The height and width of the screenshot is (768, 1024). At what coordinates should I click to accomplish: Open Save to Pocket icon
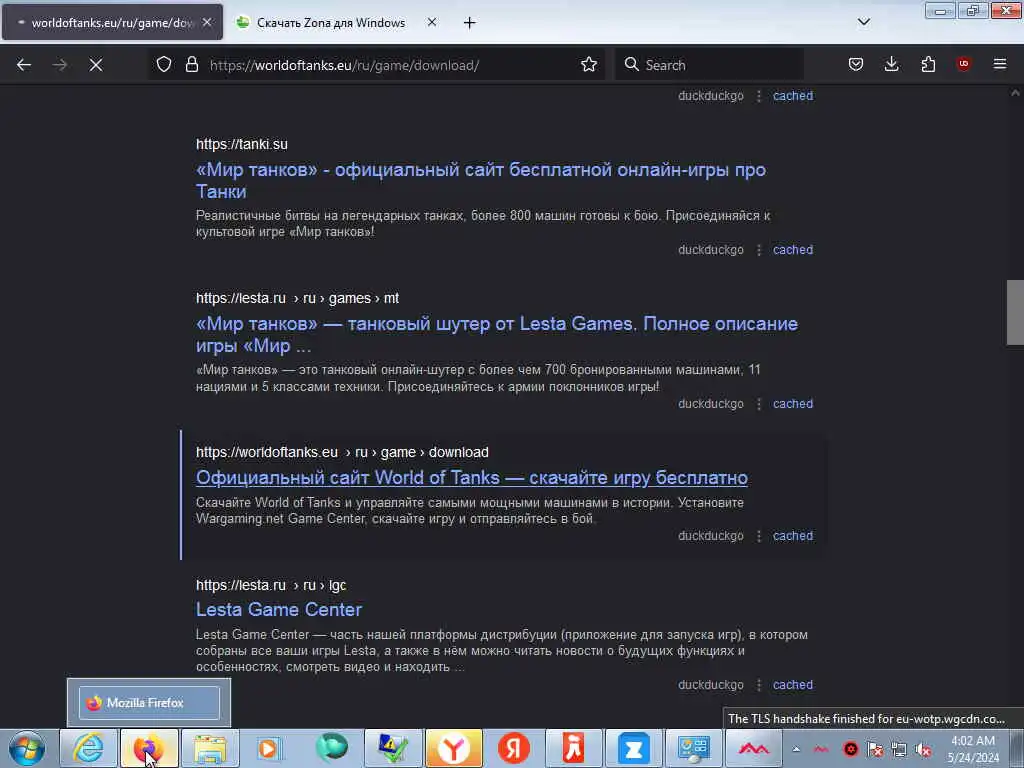856,64
